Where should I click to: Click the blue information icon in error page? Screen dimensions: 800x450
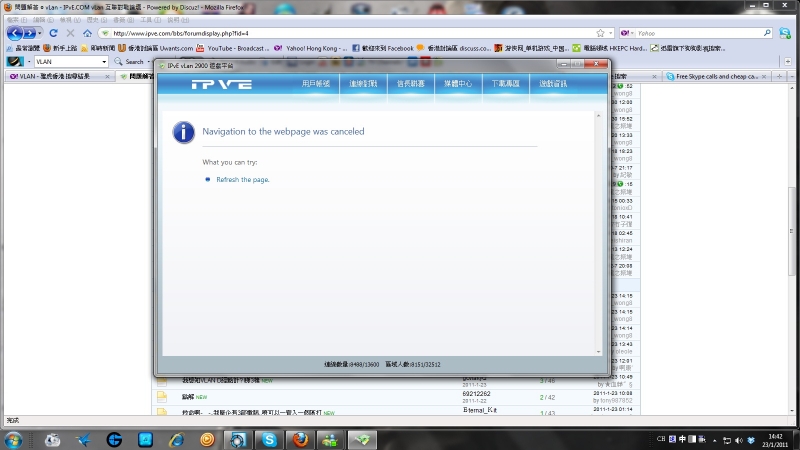coord(183,133)
